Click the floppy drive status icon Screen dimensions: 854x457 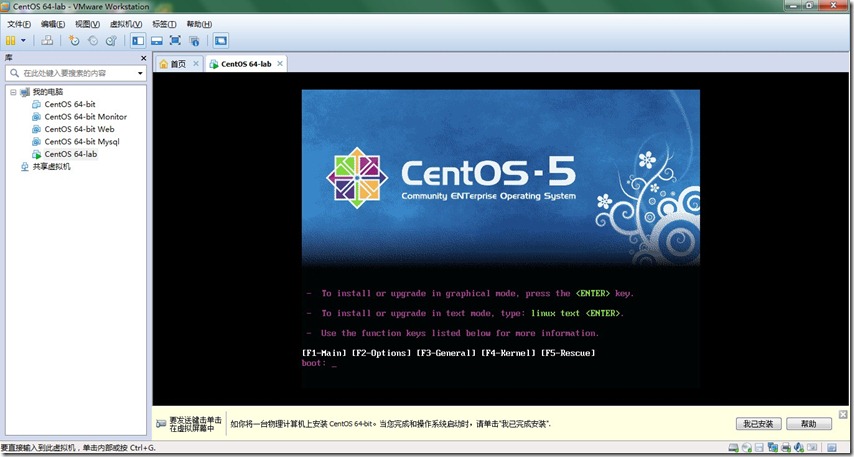[759, 448]
